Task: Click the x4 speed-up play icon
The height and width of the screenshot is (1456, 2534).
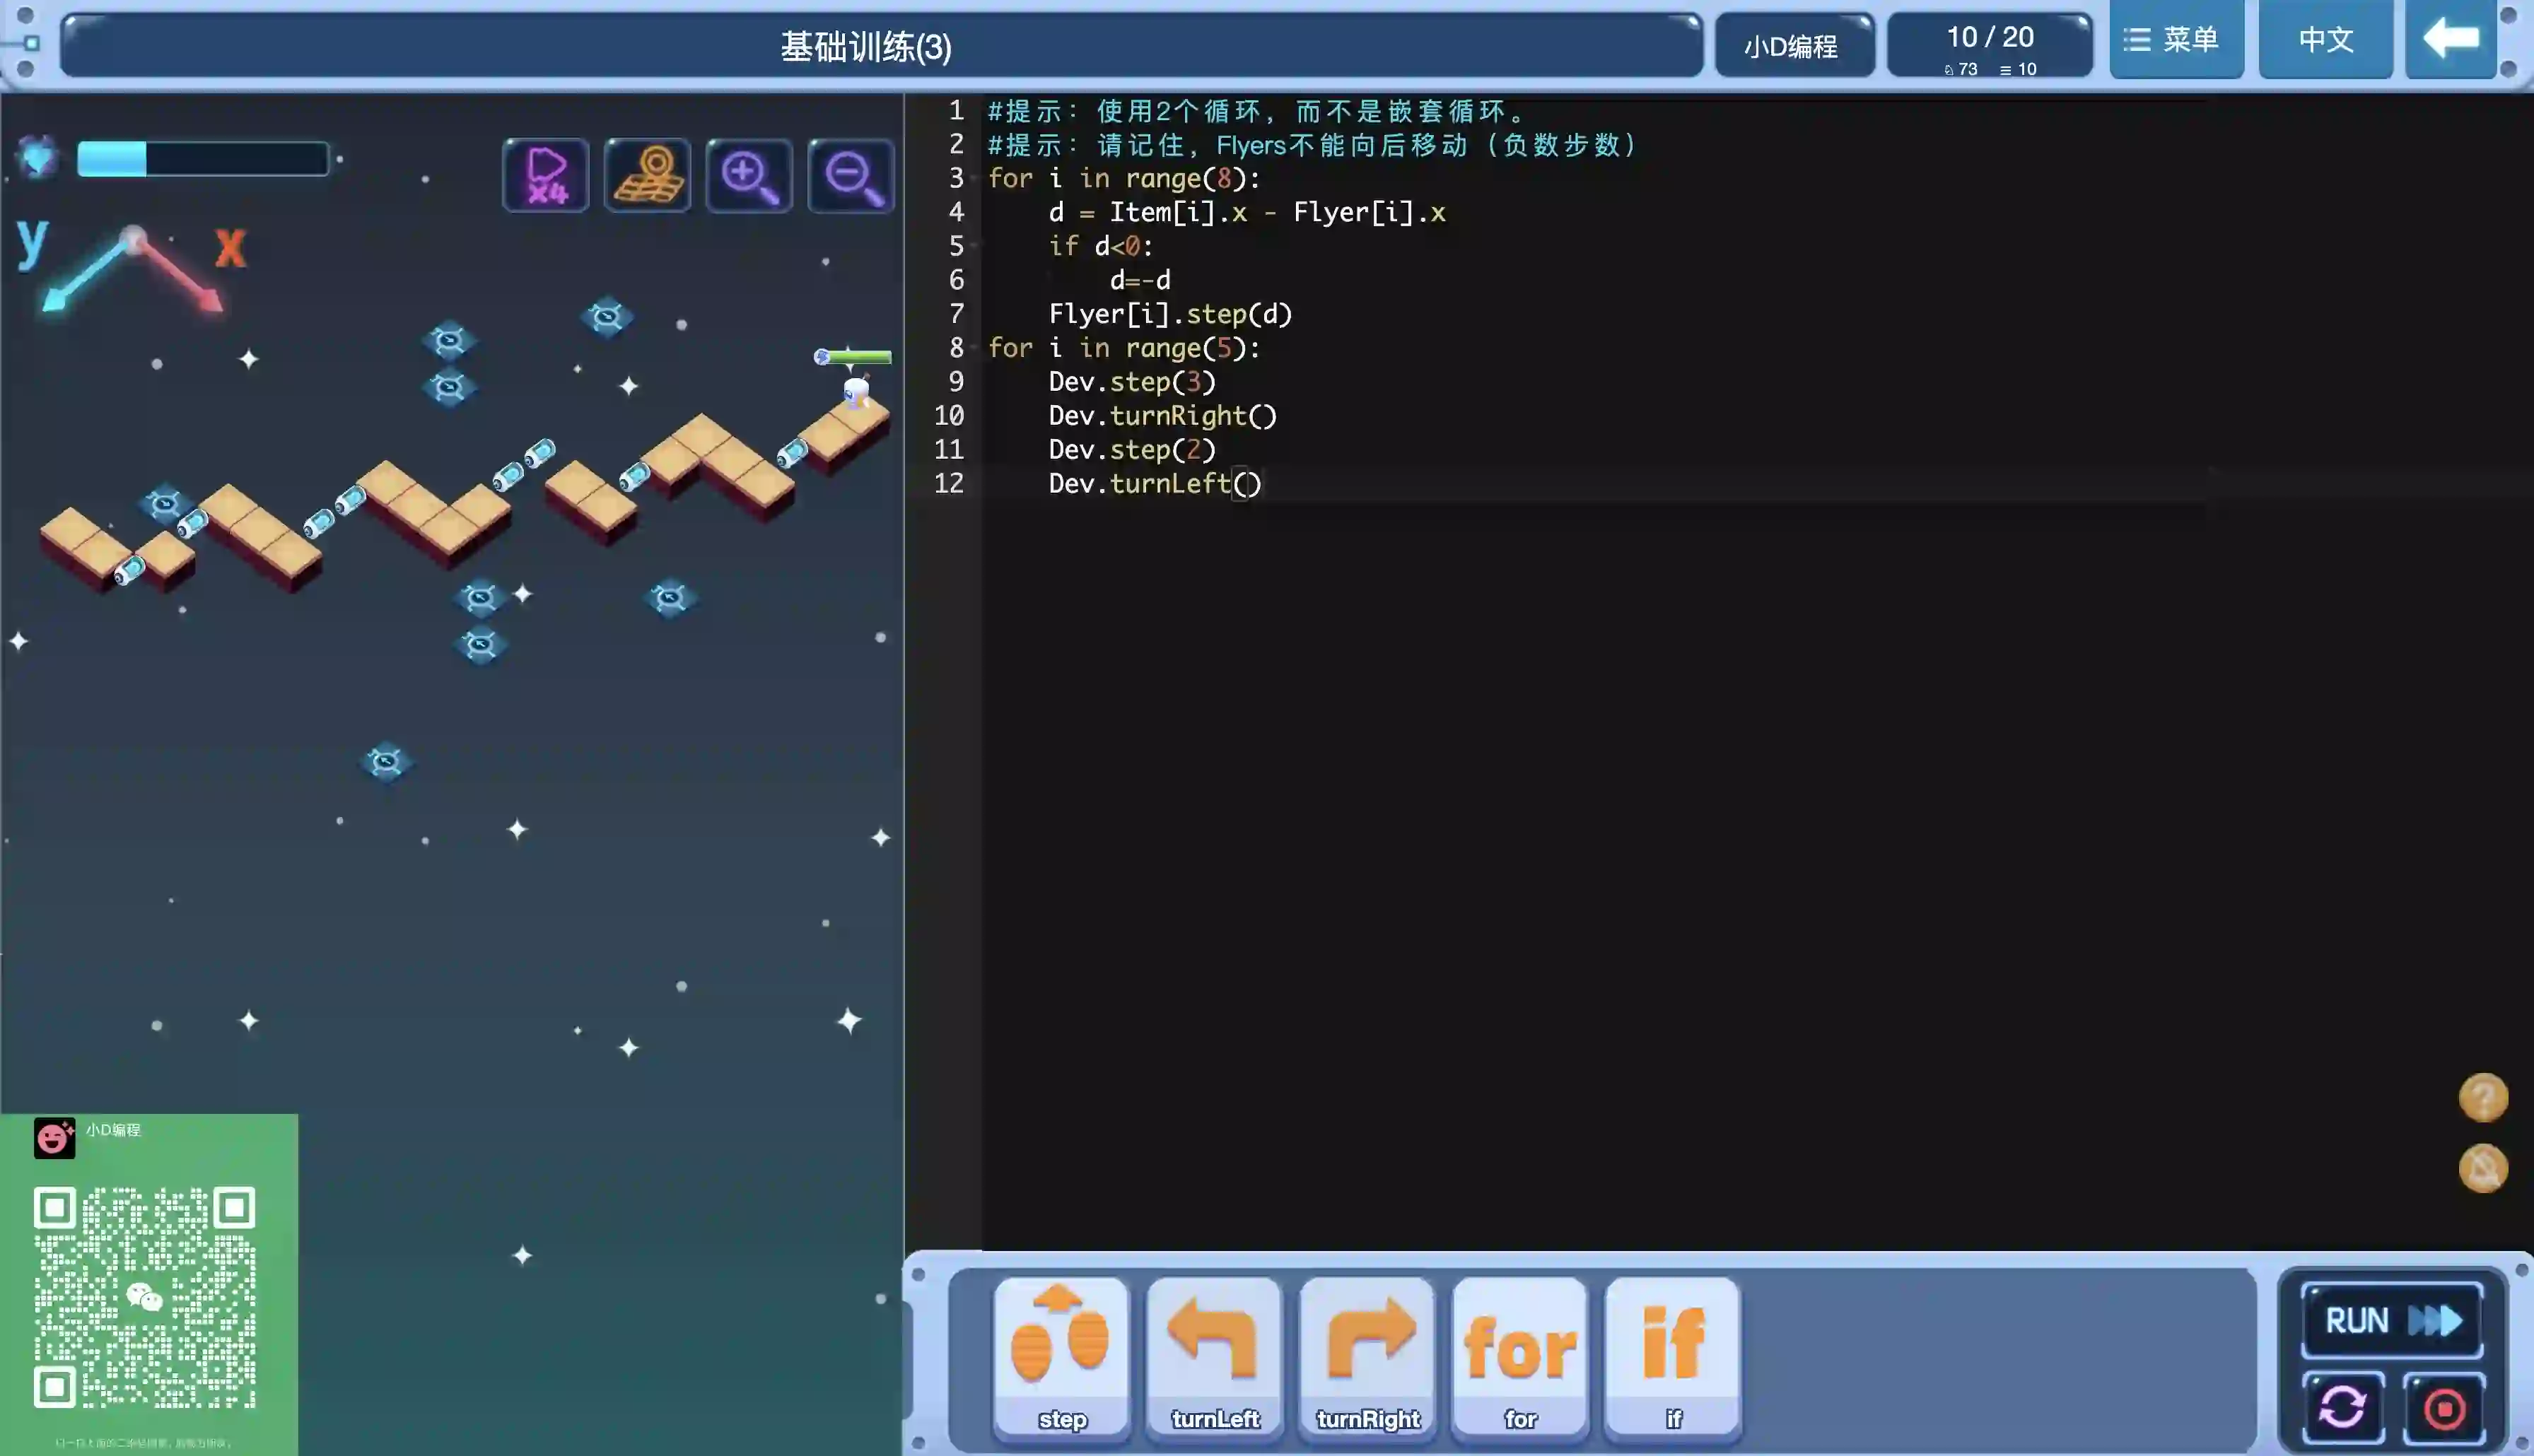Action: [x=546, y=176]
